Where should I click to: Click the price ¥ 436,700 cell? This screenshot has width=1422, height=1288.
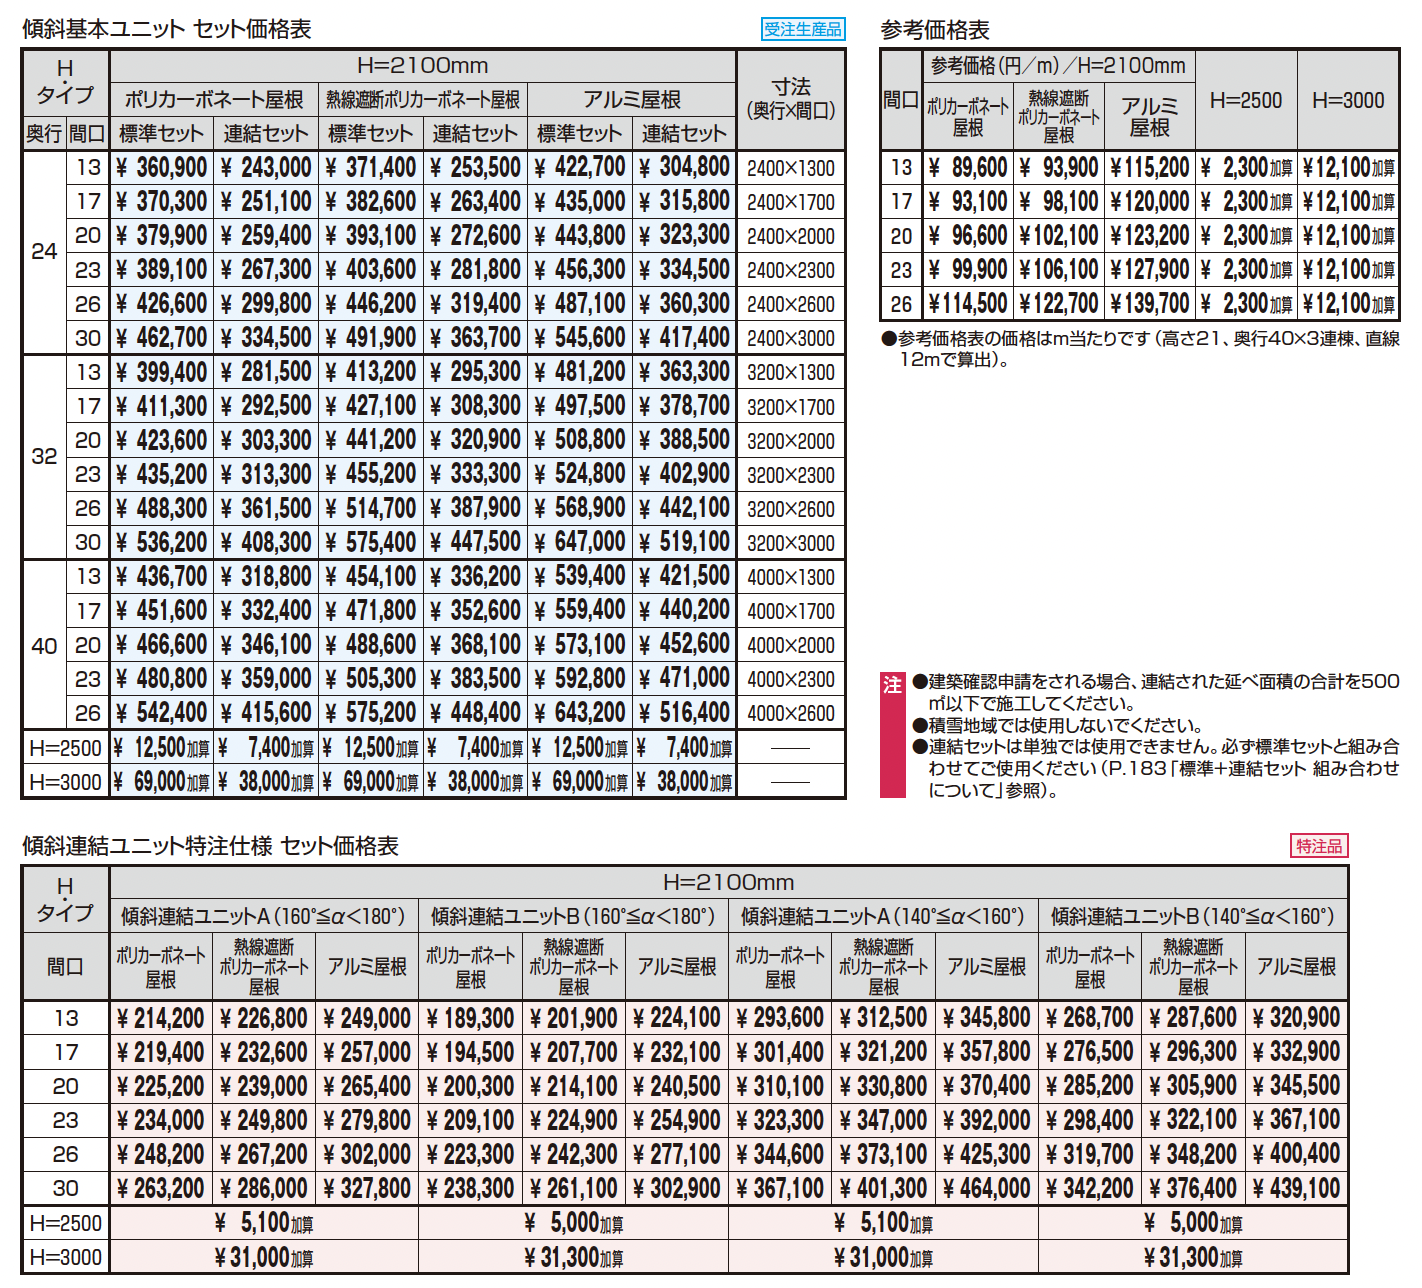pos(161,576)
